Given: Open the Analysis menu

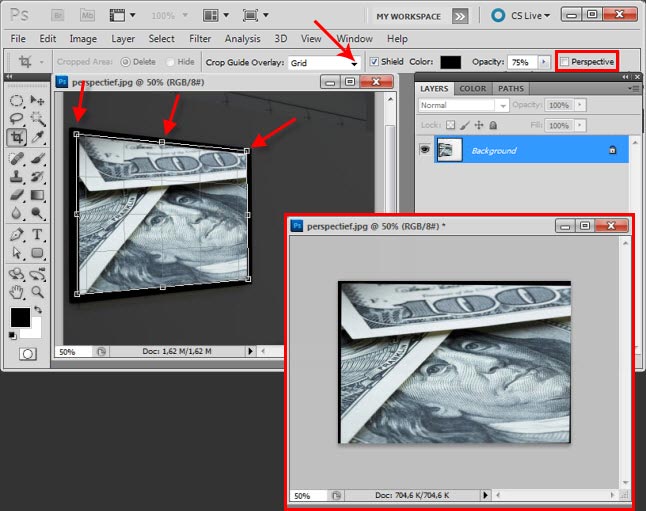Looking at the screenshot, I should coord(242,39).
